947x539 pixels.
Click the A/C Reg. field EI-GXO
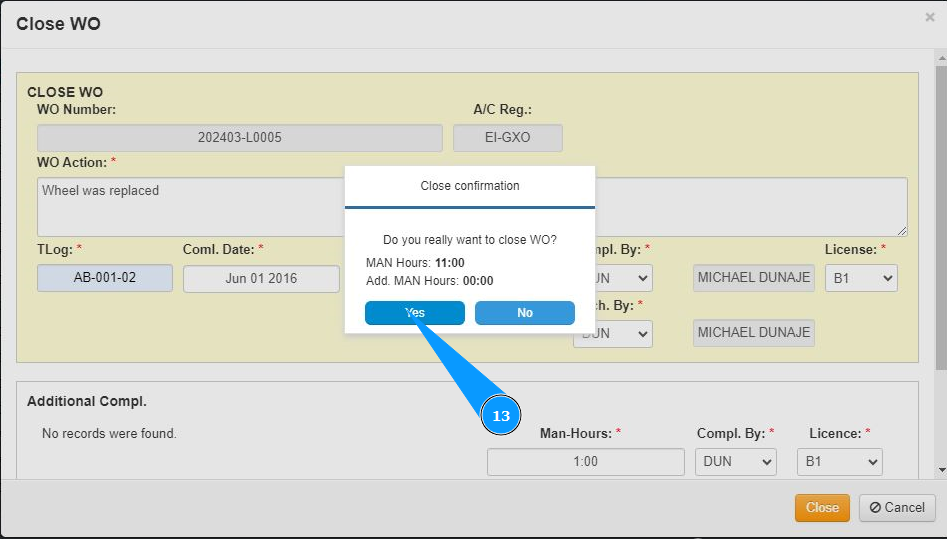tap(507, 138)
